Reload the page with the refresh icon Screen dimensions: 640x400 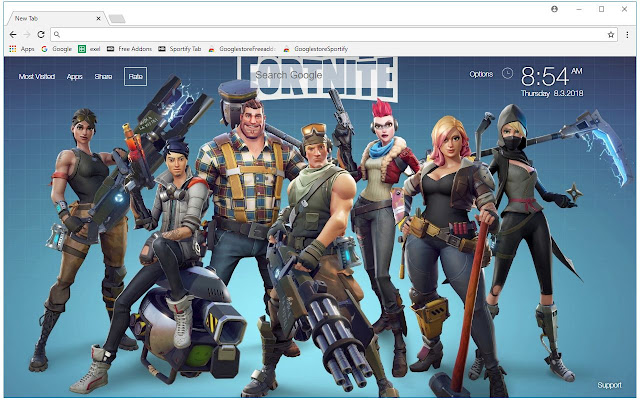[x=41, y=35]
